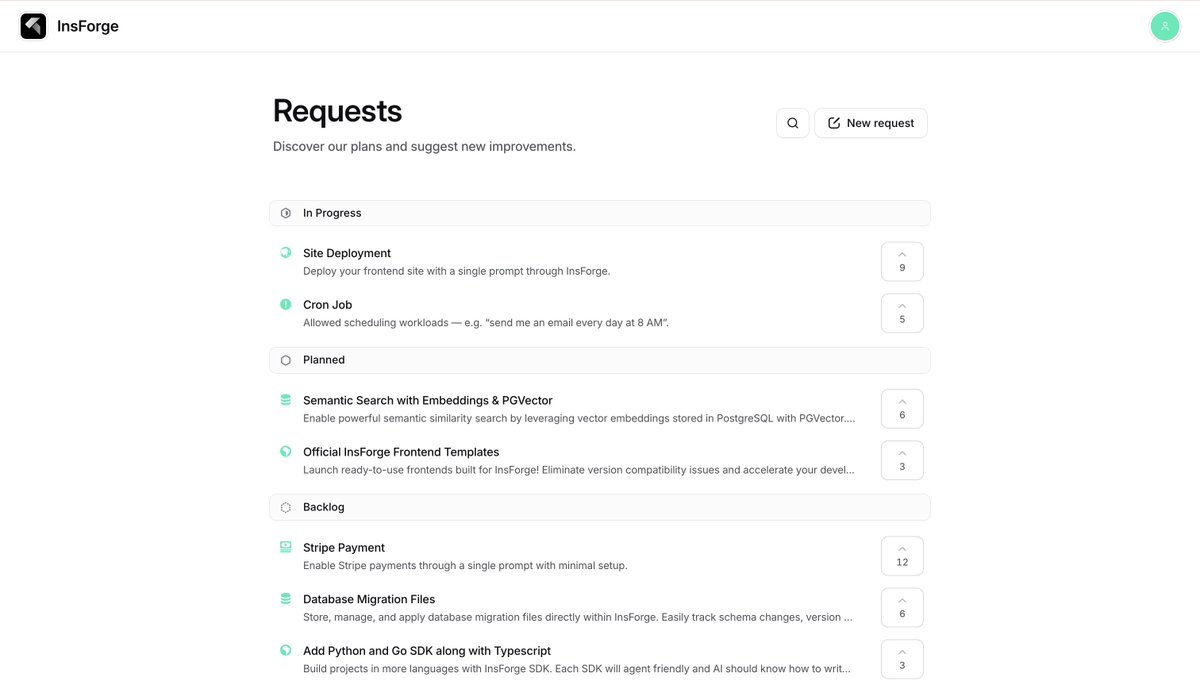
Task: Collapse the Planned section header
Action: coord(600,360)
